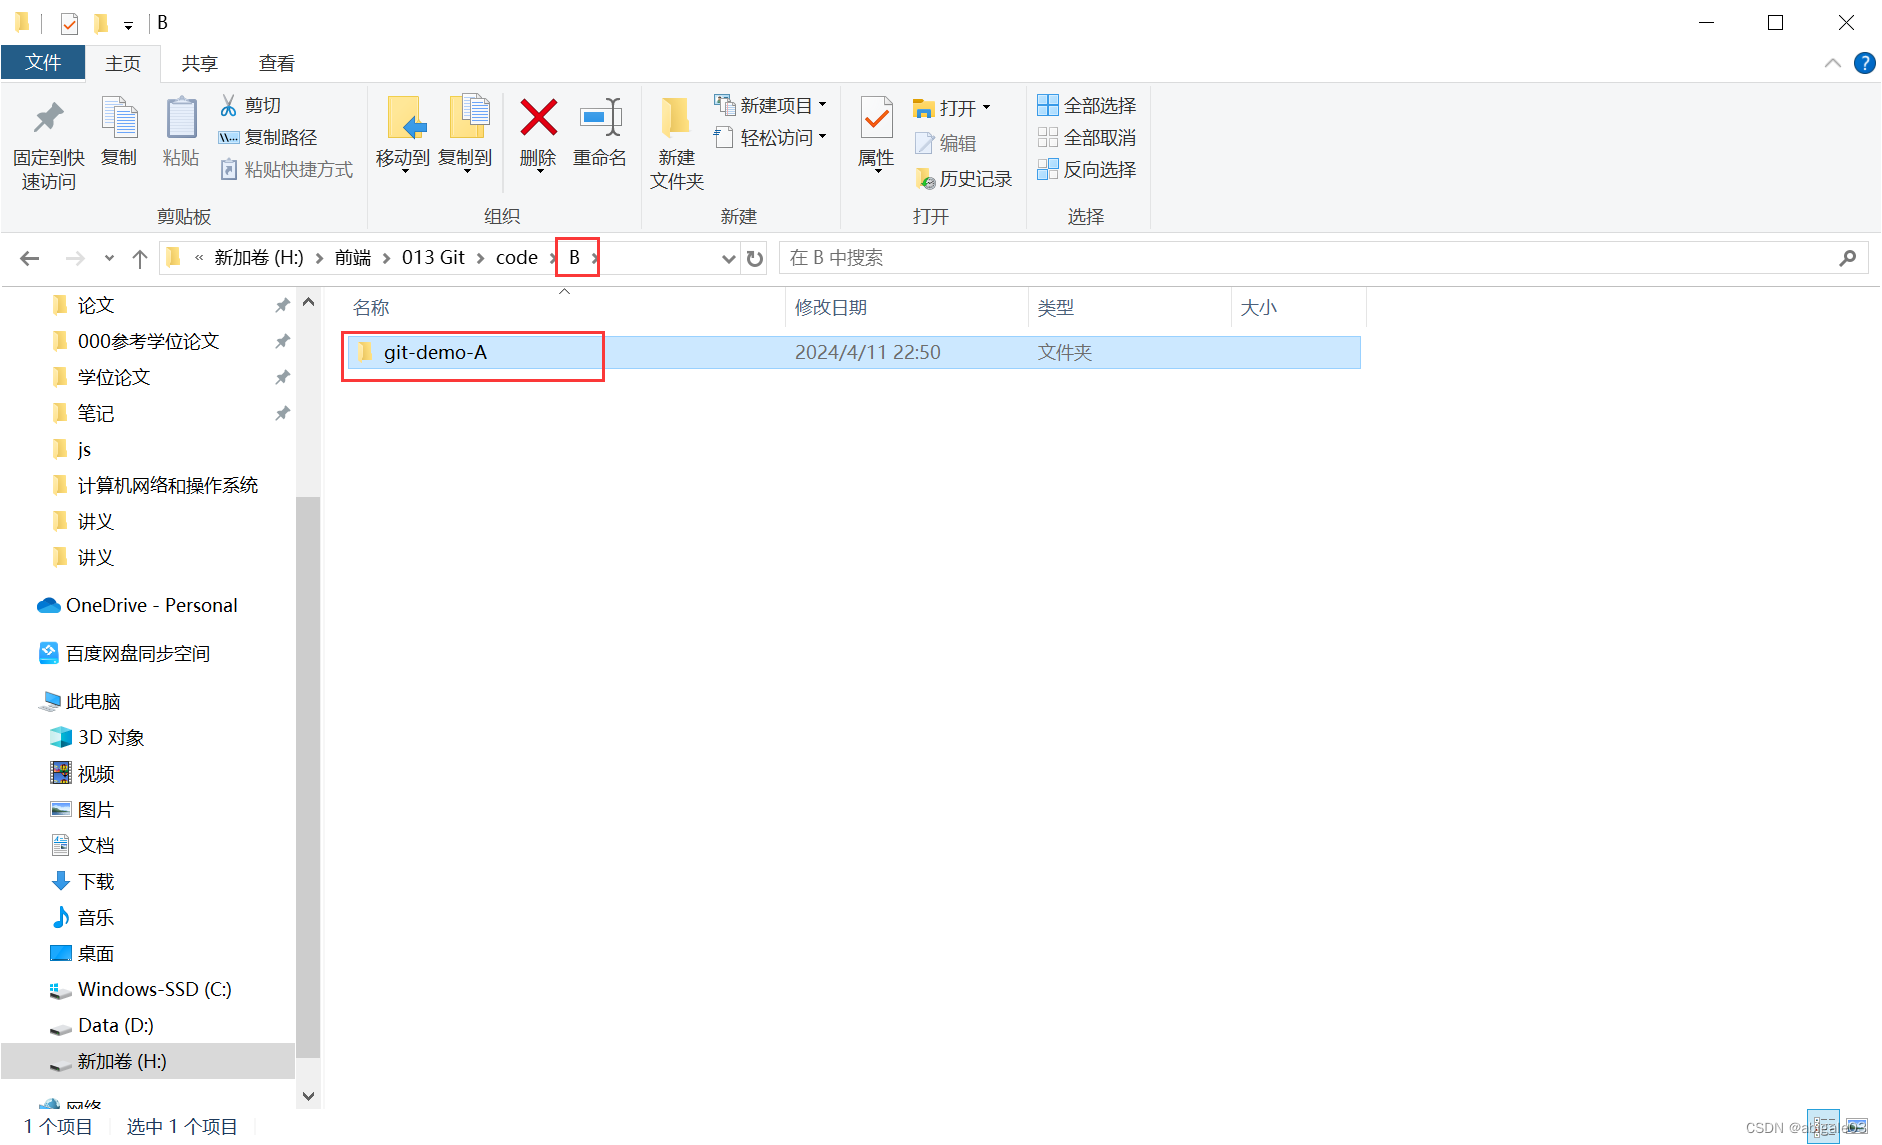The width and height of the screenshot is (1882, 1145).
Task: Unpin the 论文 folder from Quick Access
Action: click(282, 305)
